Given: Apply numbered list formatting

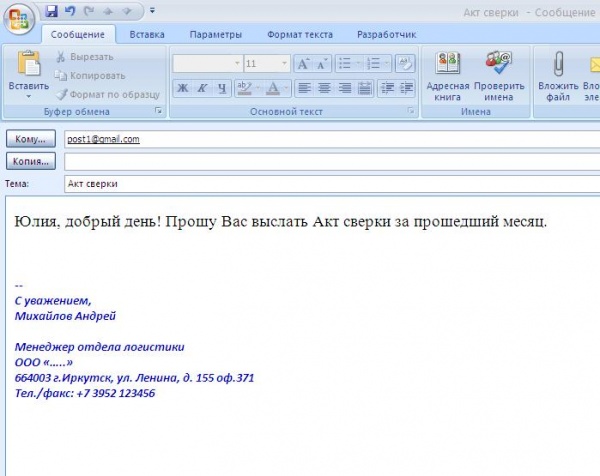Looking at the screenshot, I should tap(373, 64).
